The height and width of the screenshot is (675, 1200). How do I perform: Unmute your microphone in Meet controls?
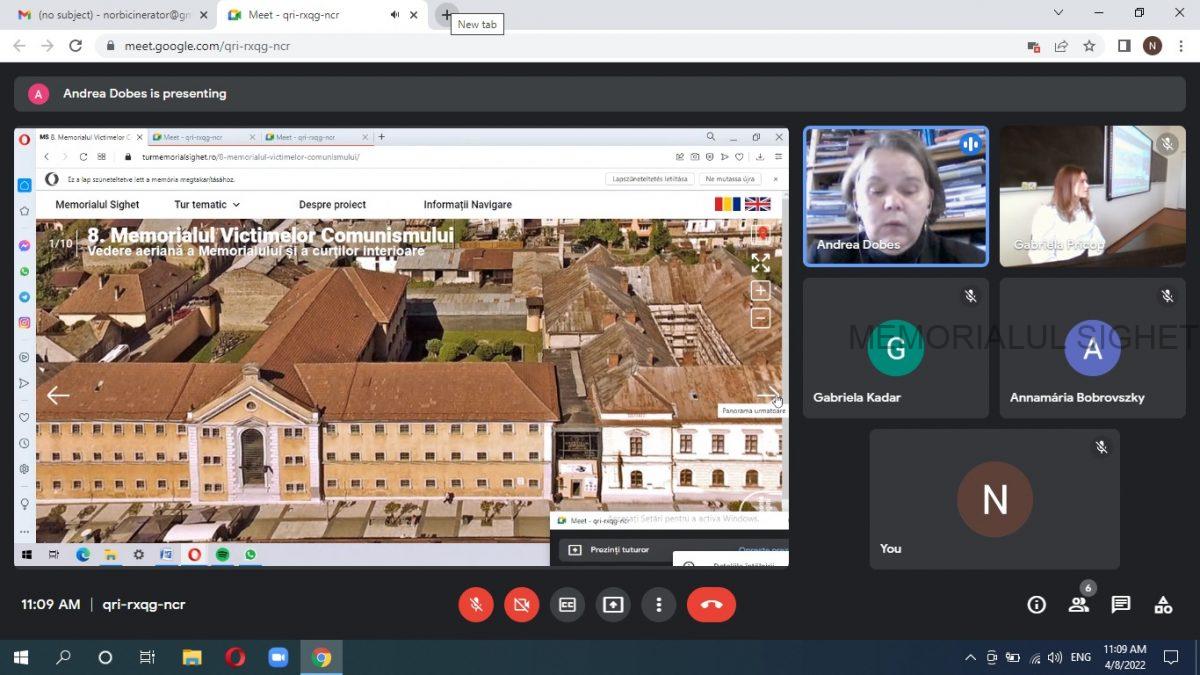(476, 604)
